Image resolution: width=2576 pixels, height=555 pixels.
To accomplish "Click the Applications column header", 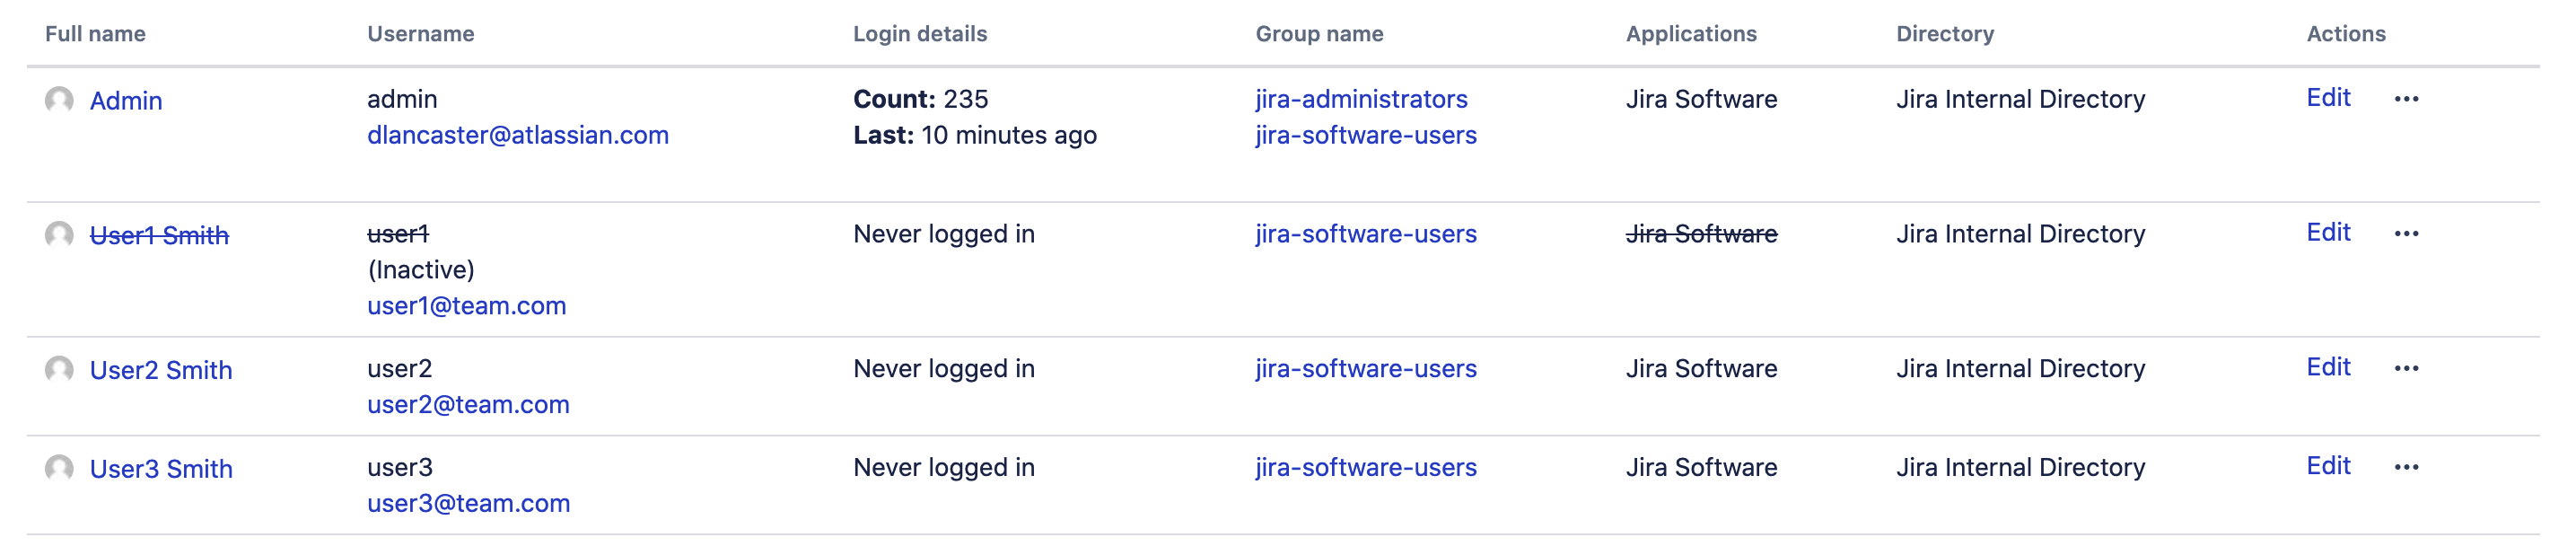I will [1691, 34].
